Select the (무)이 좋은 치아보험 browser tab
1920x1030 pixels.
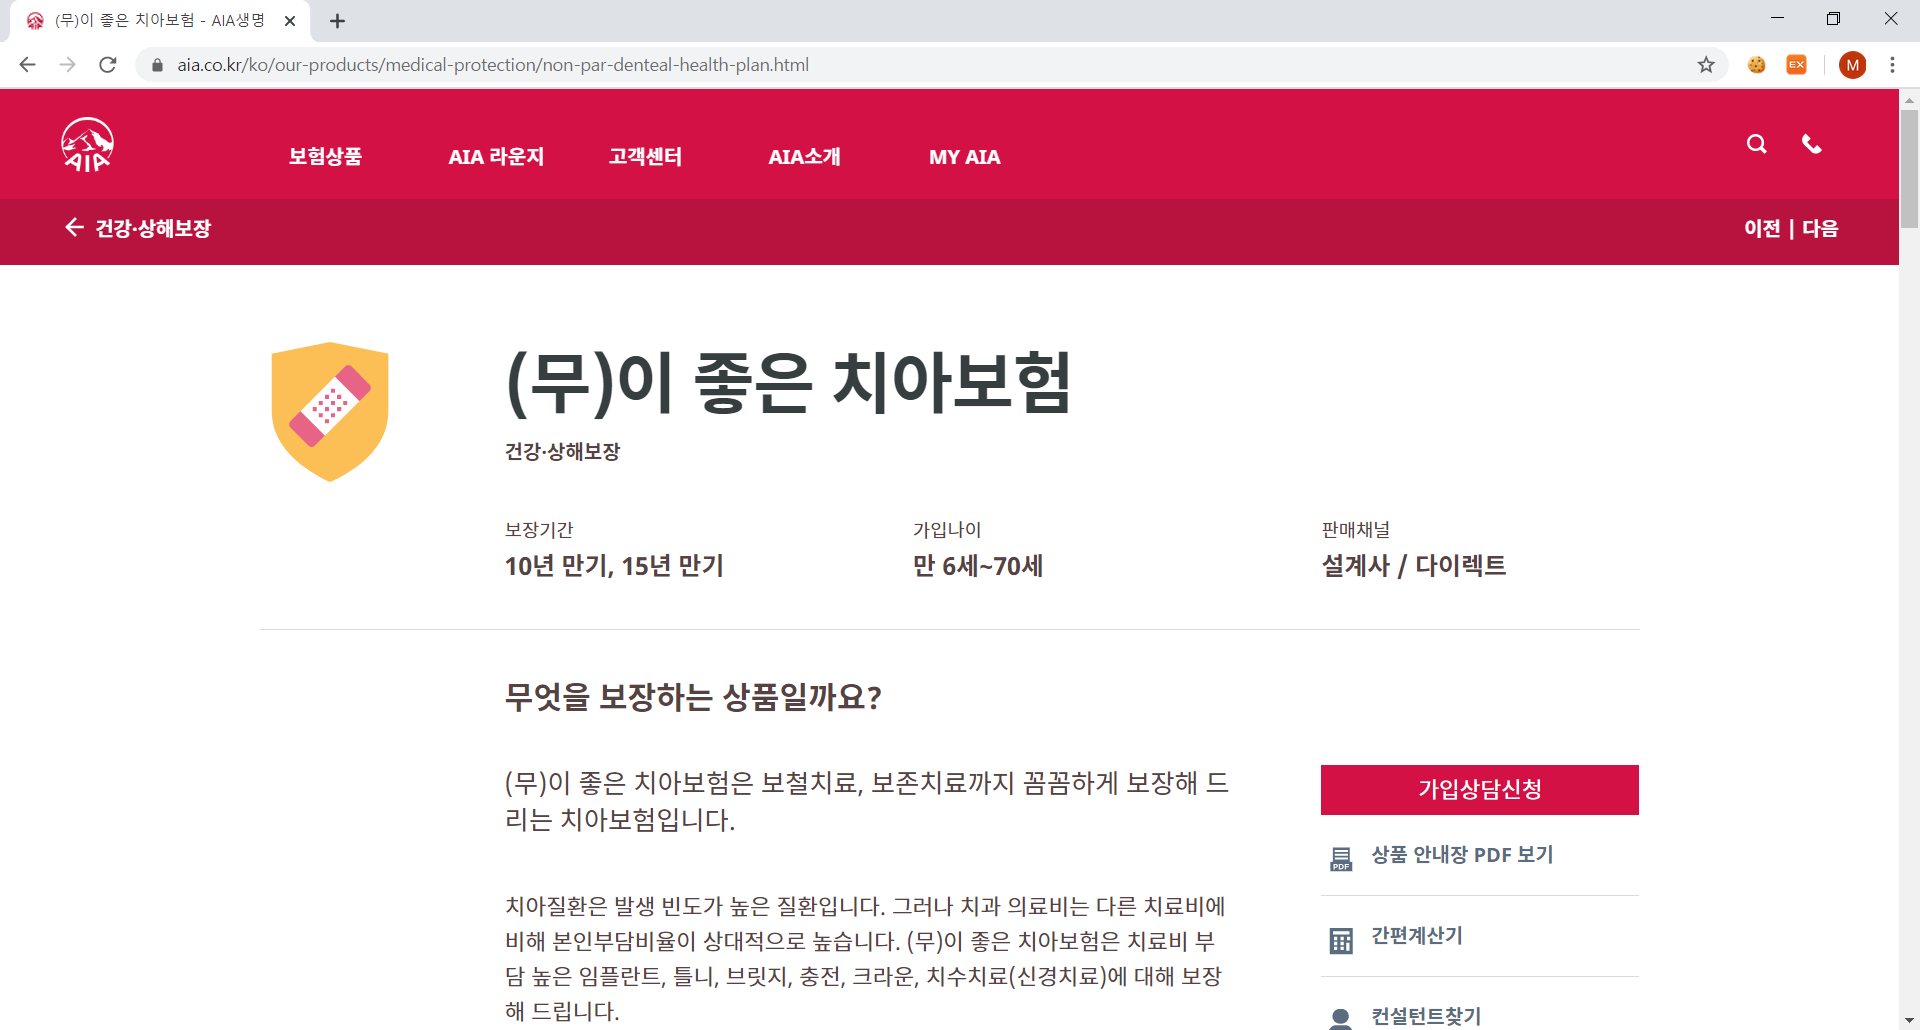tap(160, 21)
